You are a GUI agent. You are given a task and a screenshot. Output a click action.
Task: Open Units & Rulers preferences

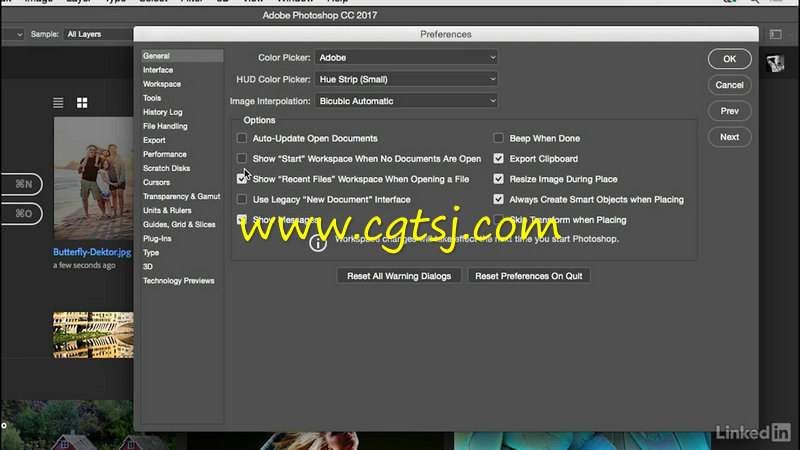coord(167,210)
